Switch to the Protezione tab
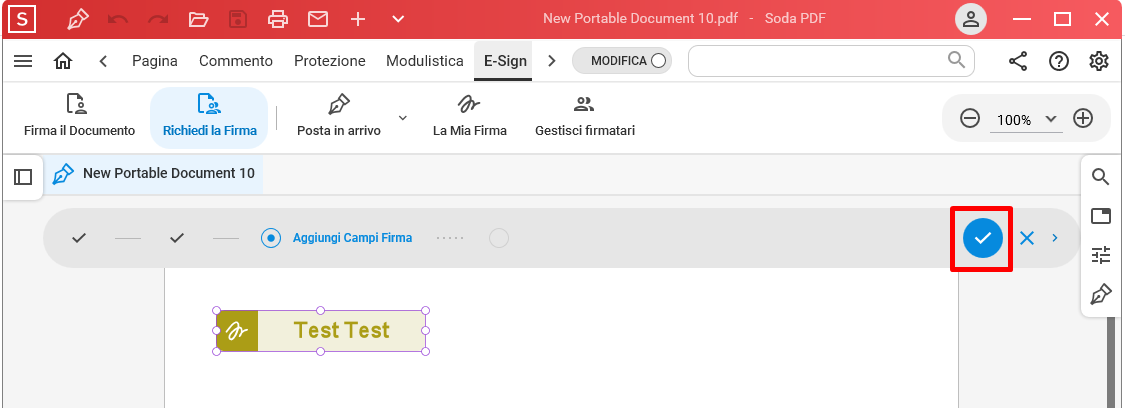The width and height of the screenshot is (1125, 408). point(329,61)
